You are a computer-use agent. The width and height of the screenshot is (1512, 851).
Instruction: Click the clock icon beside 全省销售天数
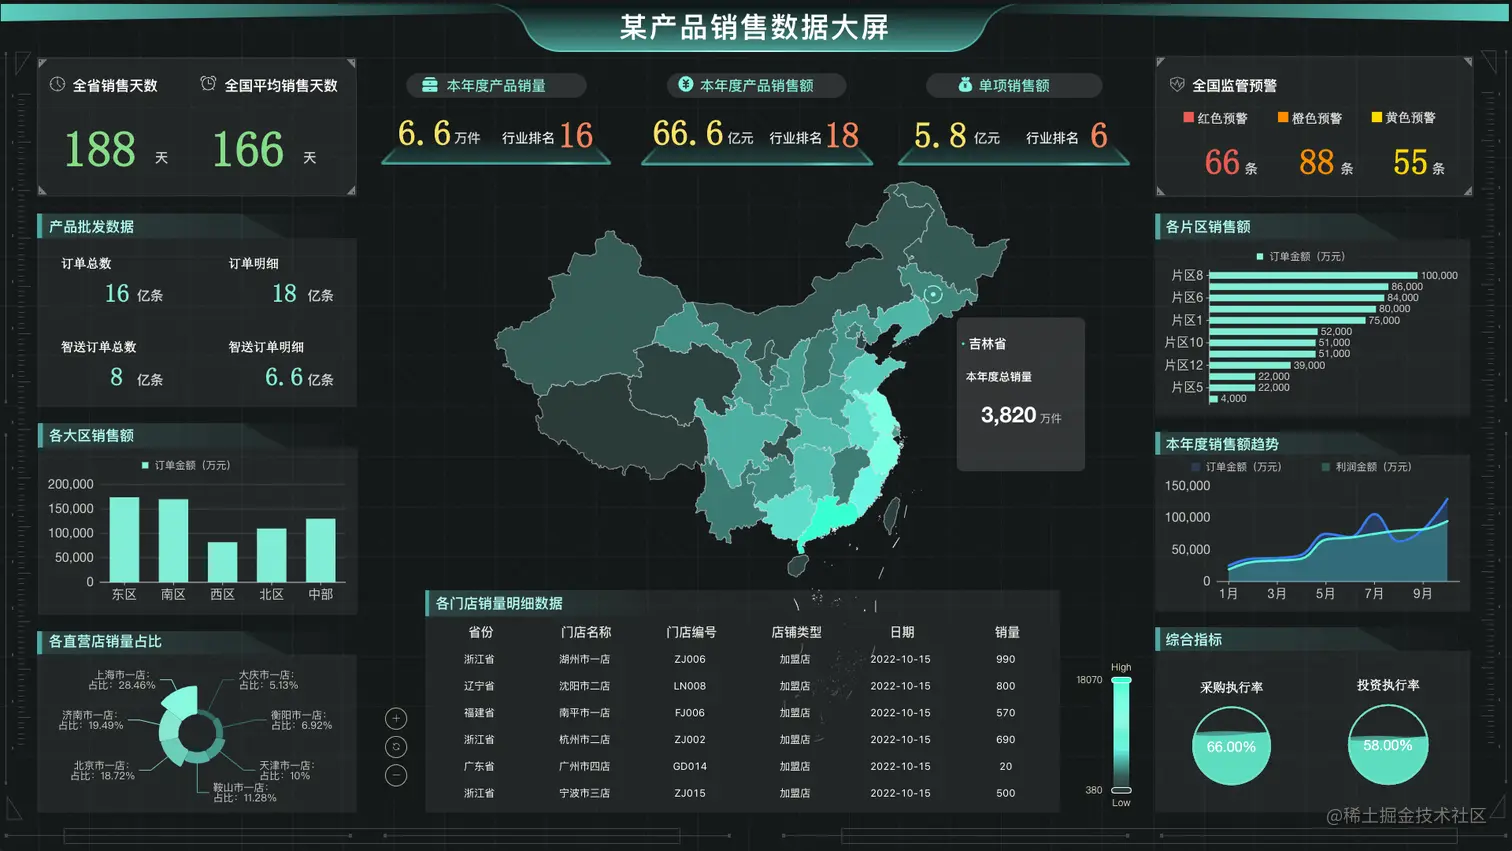57,85
